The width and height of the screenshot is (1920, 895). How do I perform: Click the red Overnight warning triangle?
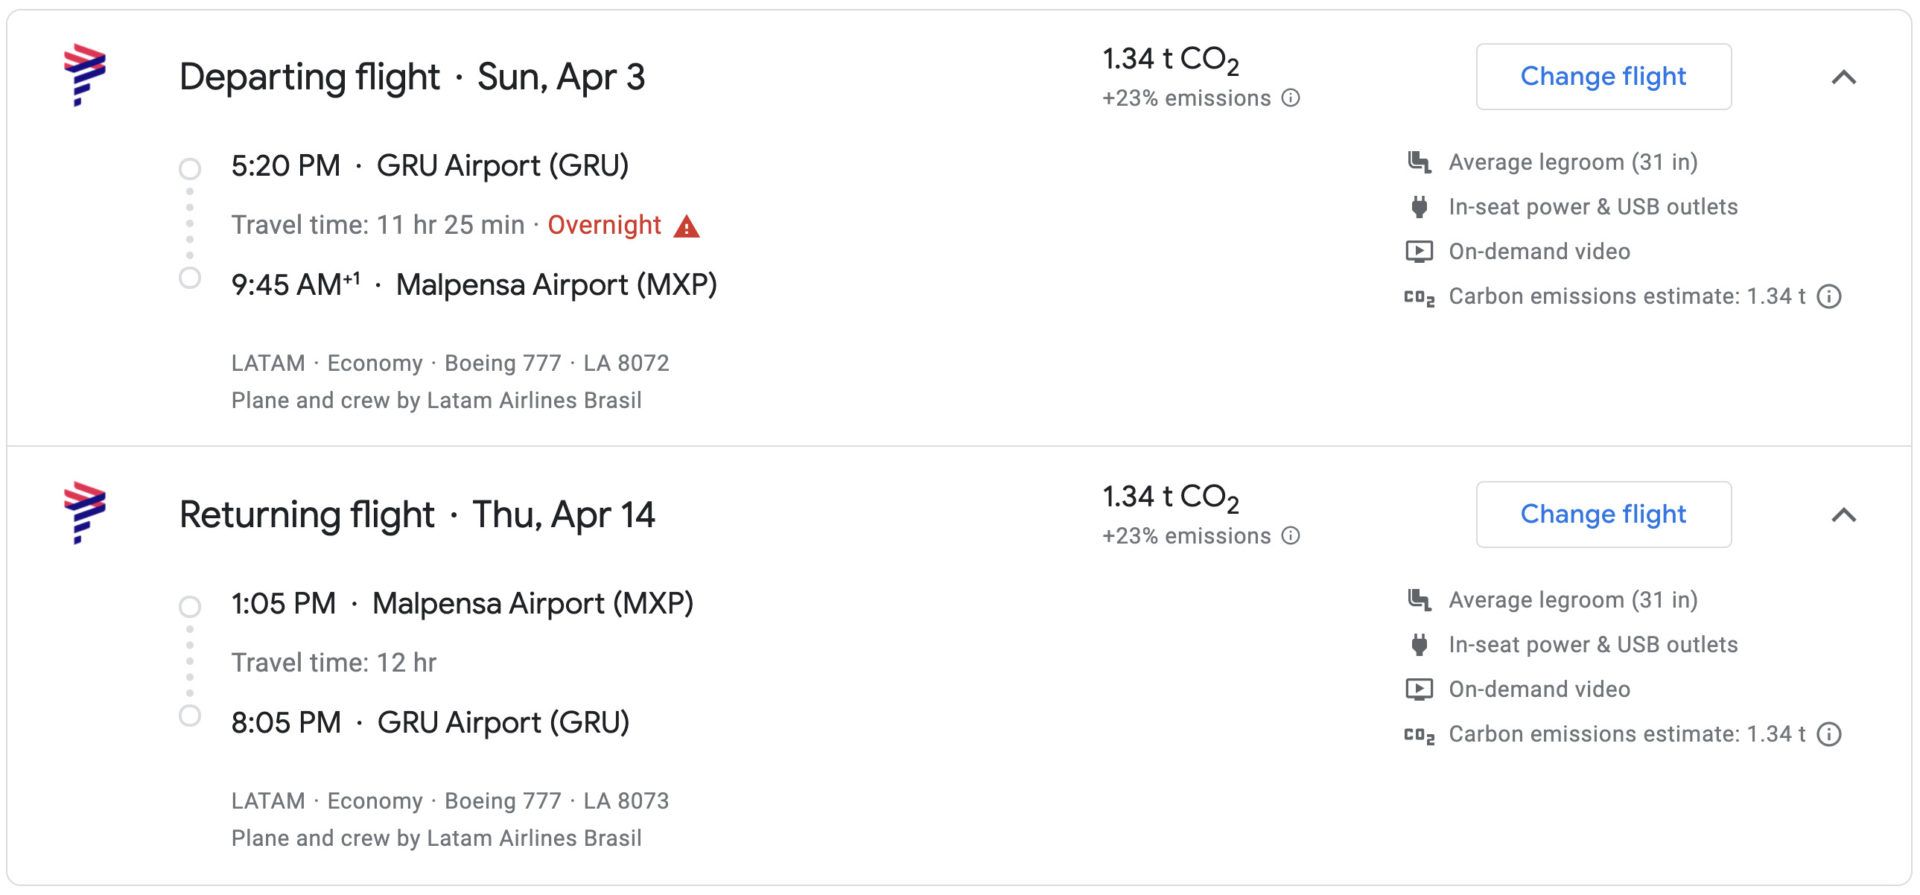(687, 226)
